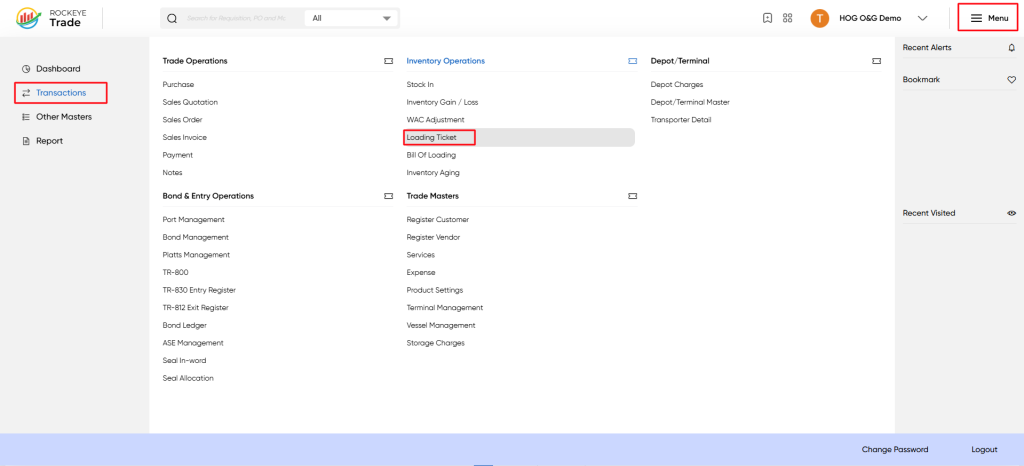The height and width of the screenshot is (466, 1024).
Task: Open the hamburger Menu button
Action: tap(989, 18)
